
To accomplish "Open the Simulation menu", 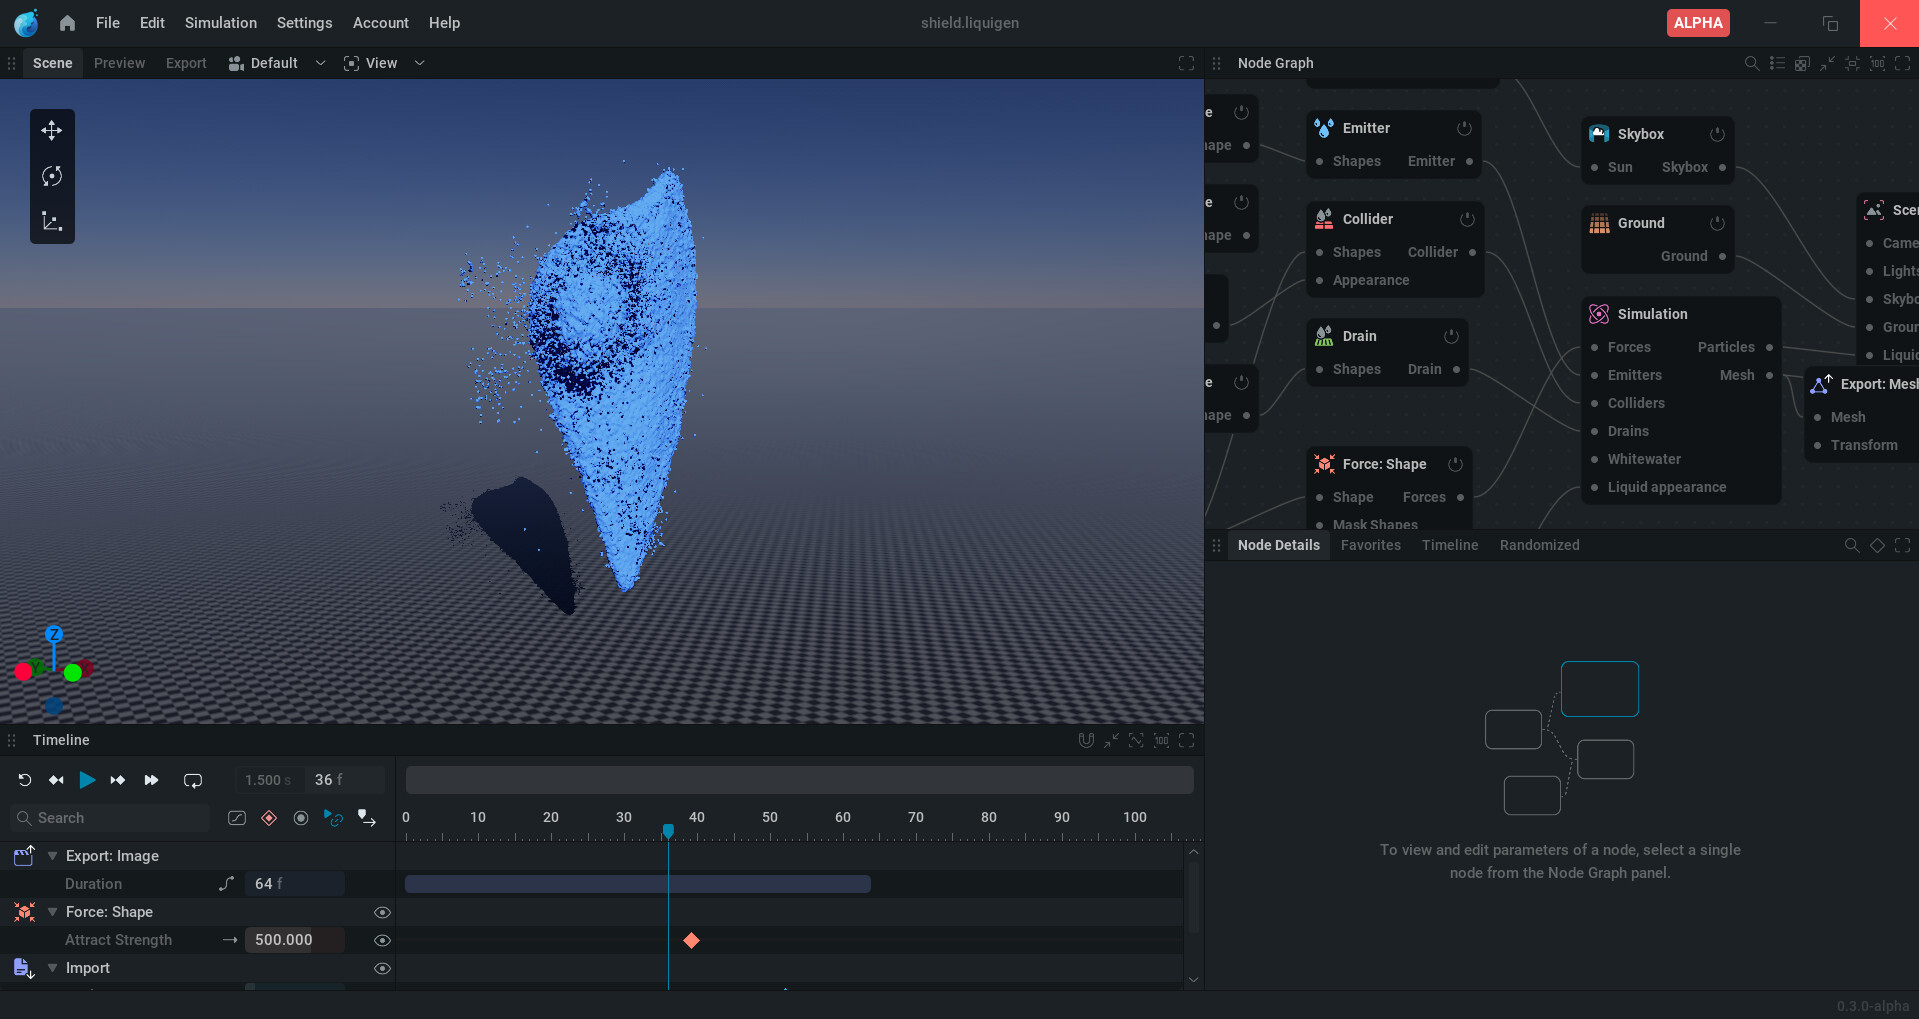I will [220, 23].
